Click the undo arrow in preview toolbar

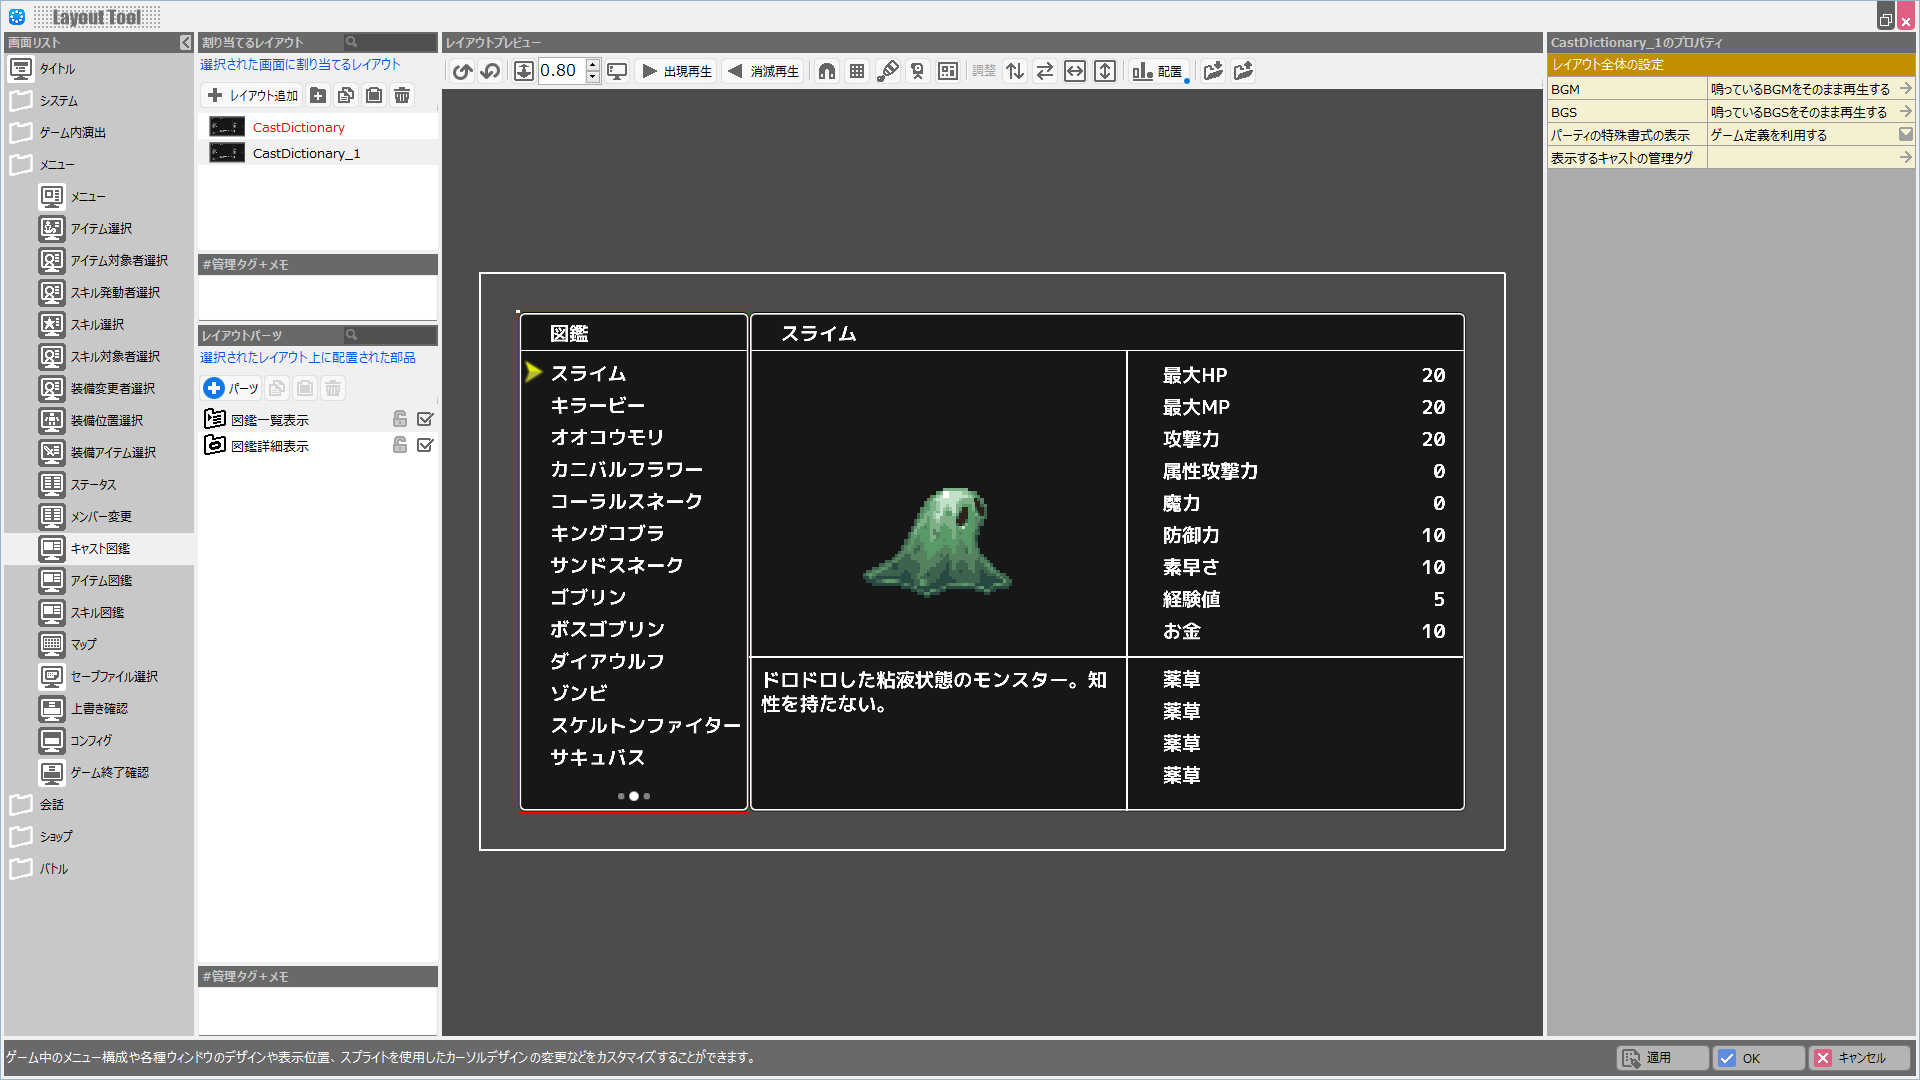462,71
